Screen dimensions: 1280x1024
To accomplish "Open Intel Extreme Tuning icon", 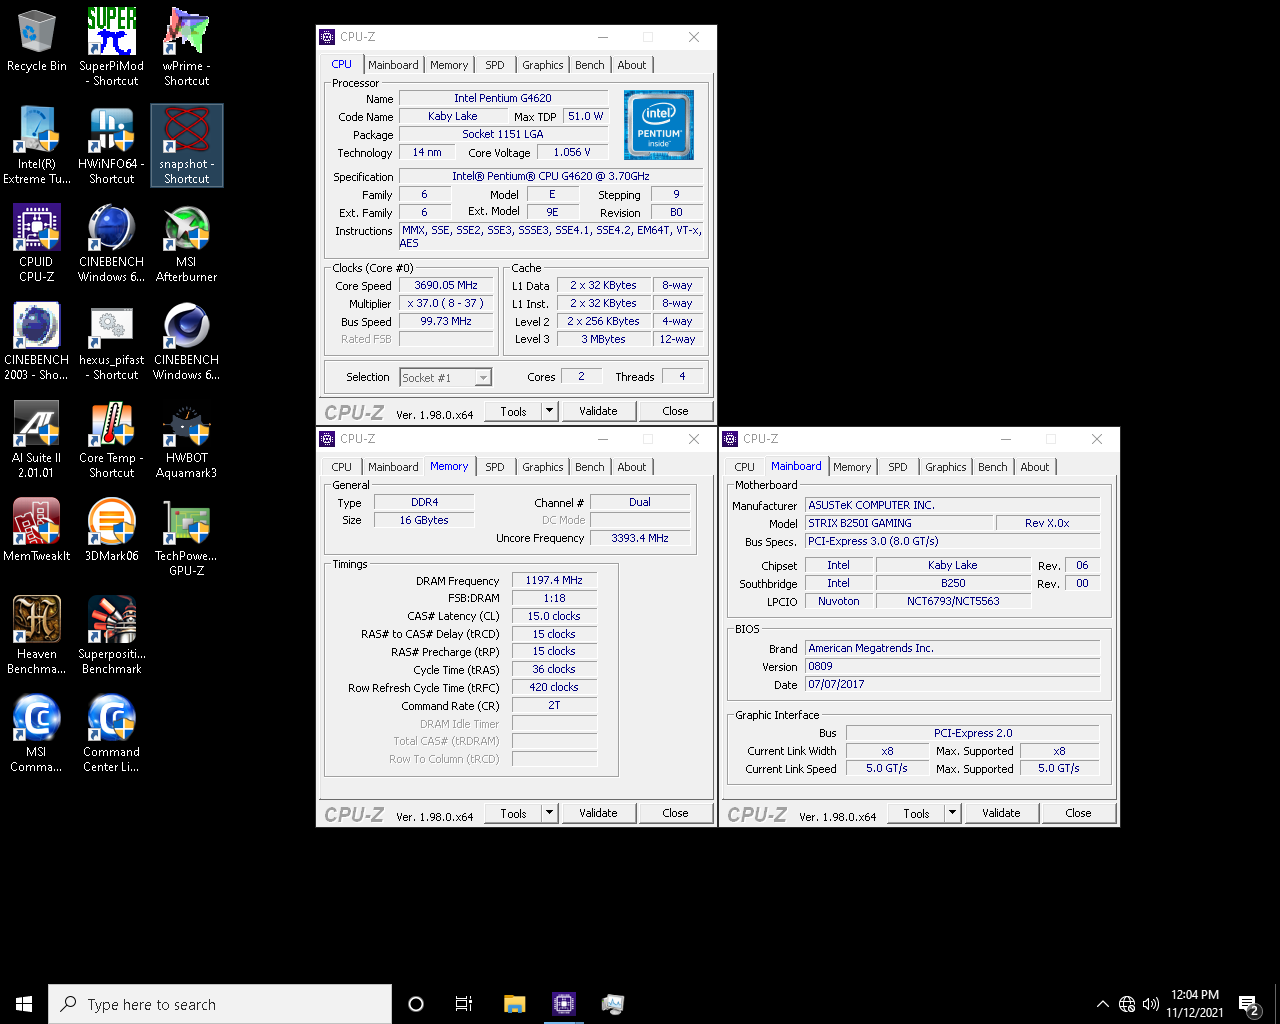I will coord(37,145).
